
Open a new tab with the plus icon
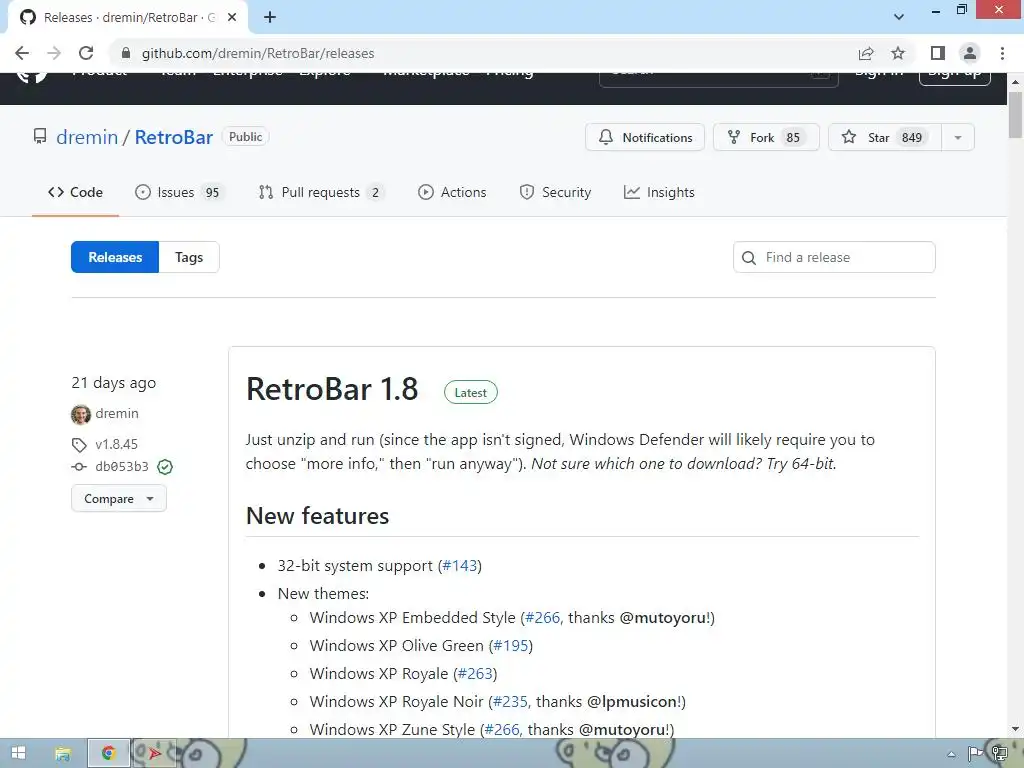(270, 18)
